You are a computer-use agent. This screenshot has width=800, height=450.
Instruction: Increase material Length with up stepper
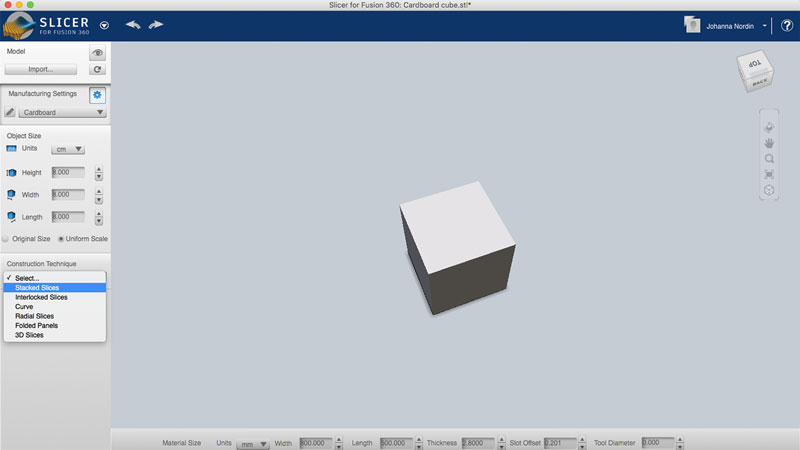419,439
